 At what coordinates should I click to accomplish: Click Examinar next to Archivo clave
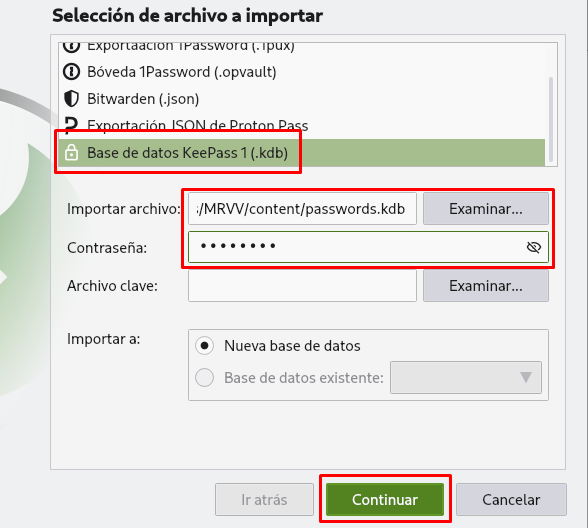(486, 286)
